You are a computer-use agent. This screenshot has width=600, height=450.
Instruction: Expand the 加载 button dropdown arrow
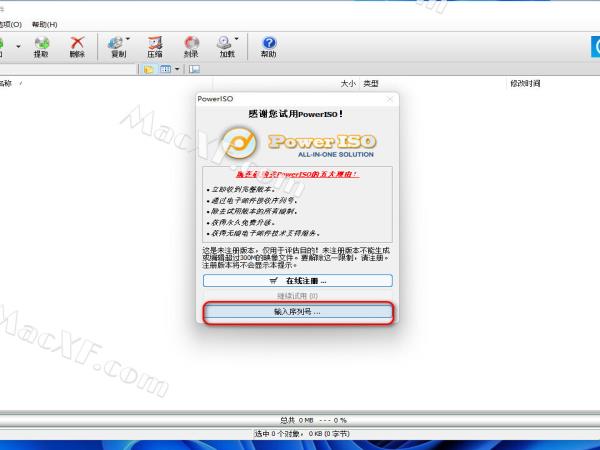point(236,39)
